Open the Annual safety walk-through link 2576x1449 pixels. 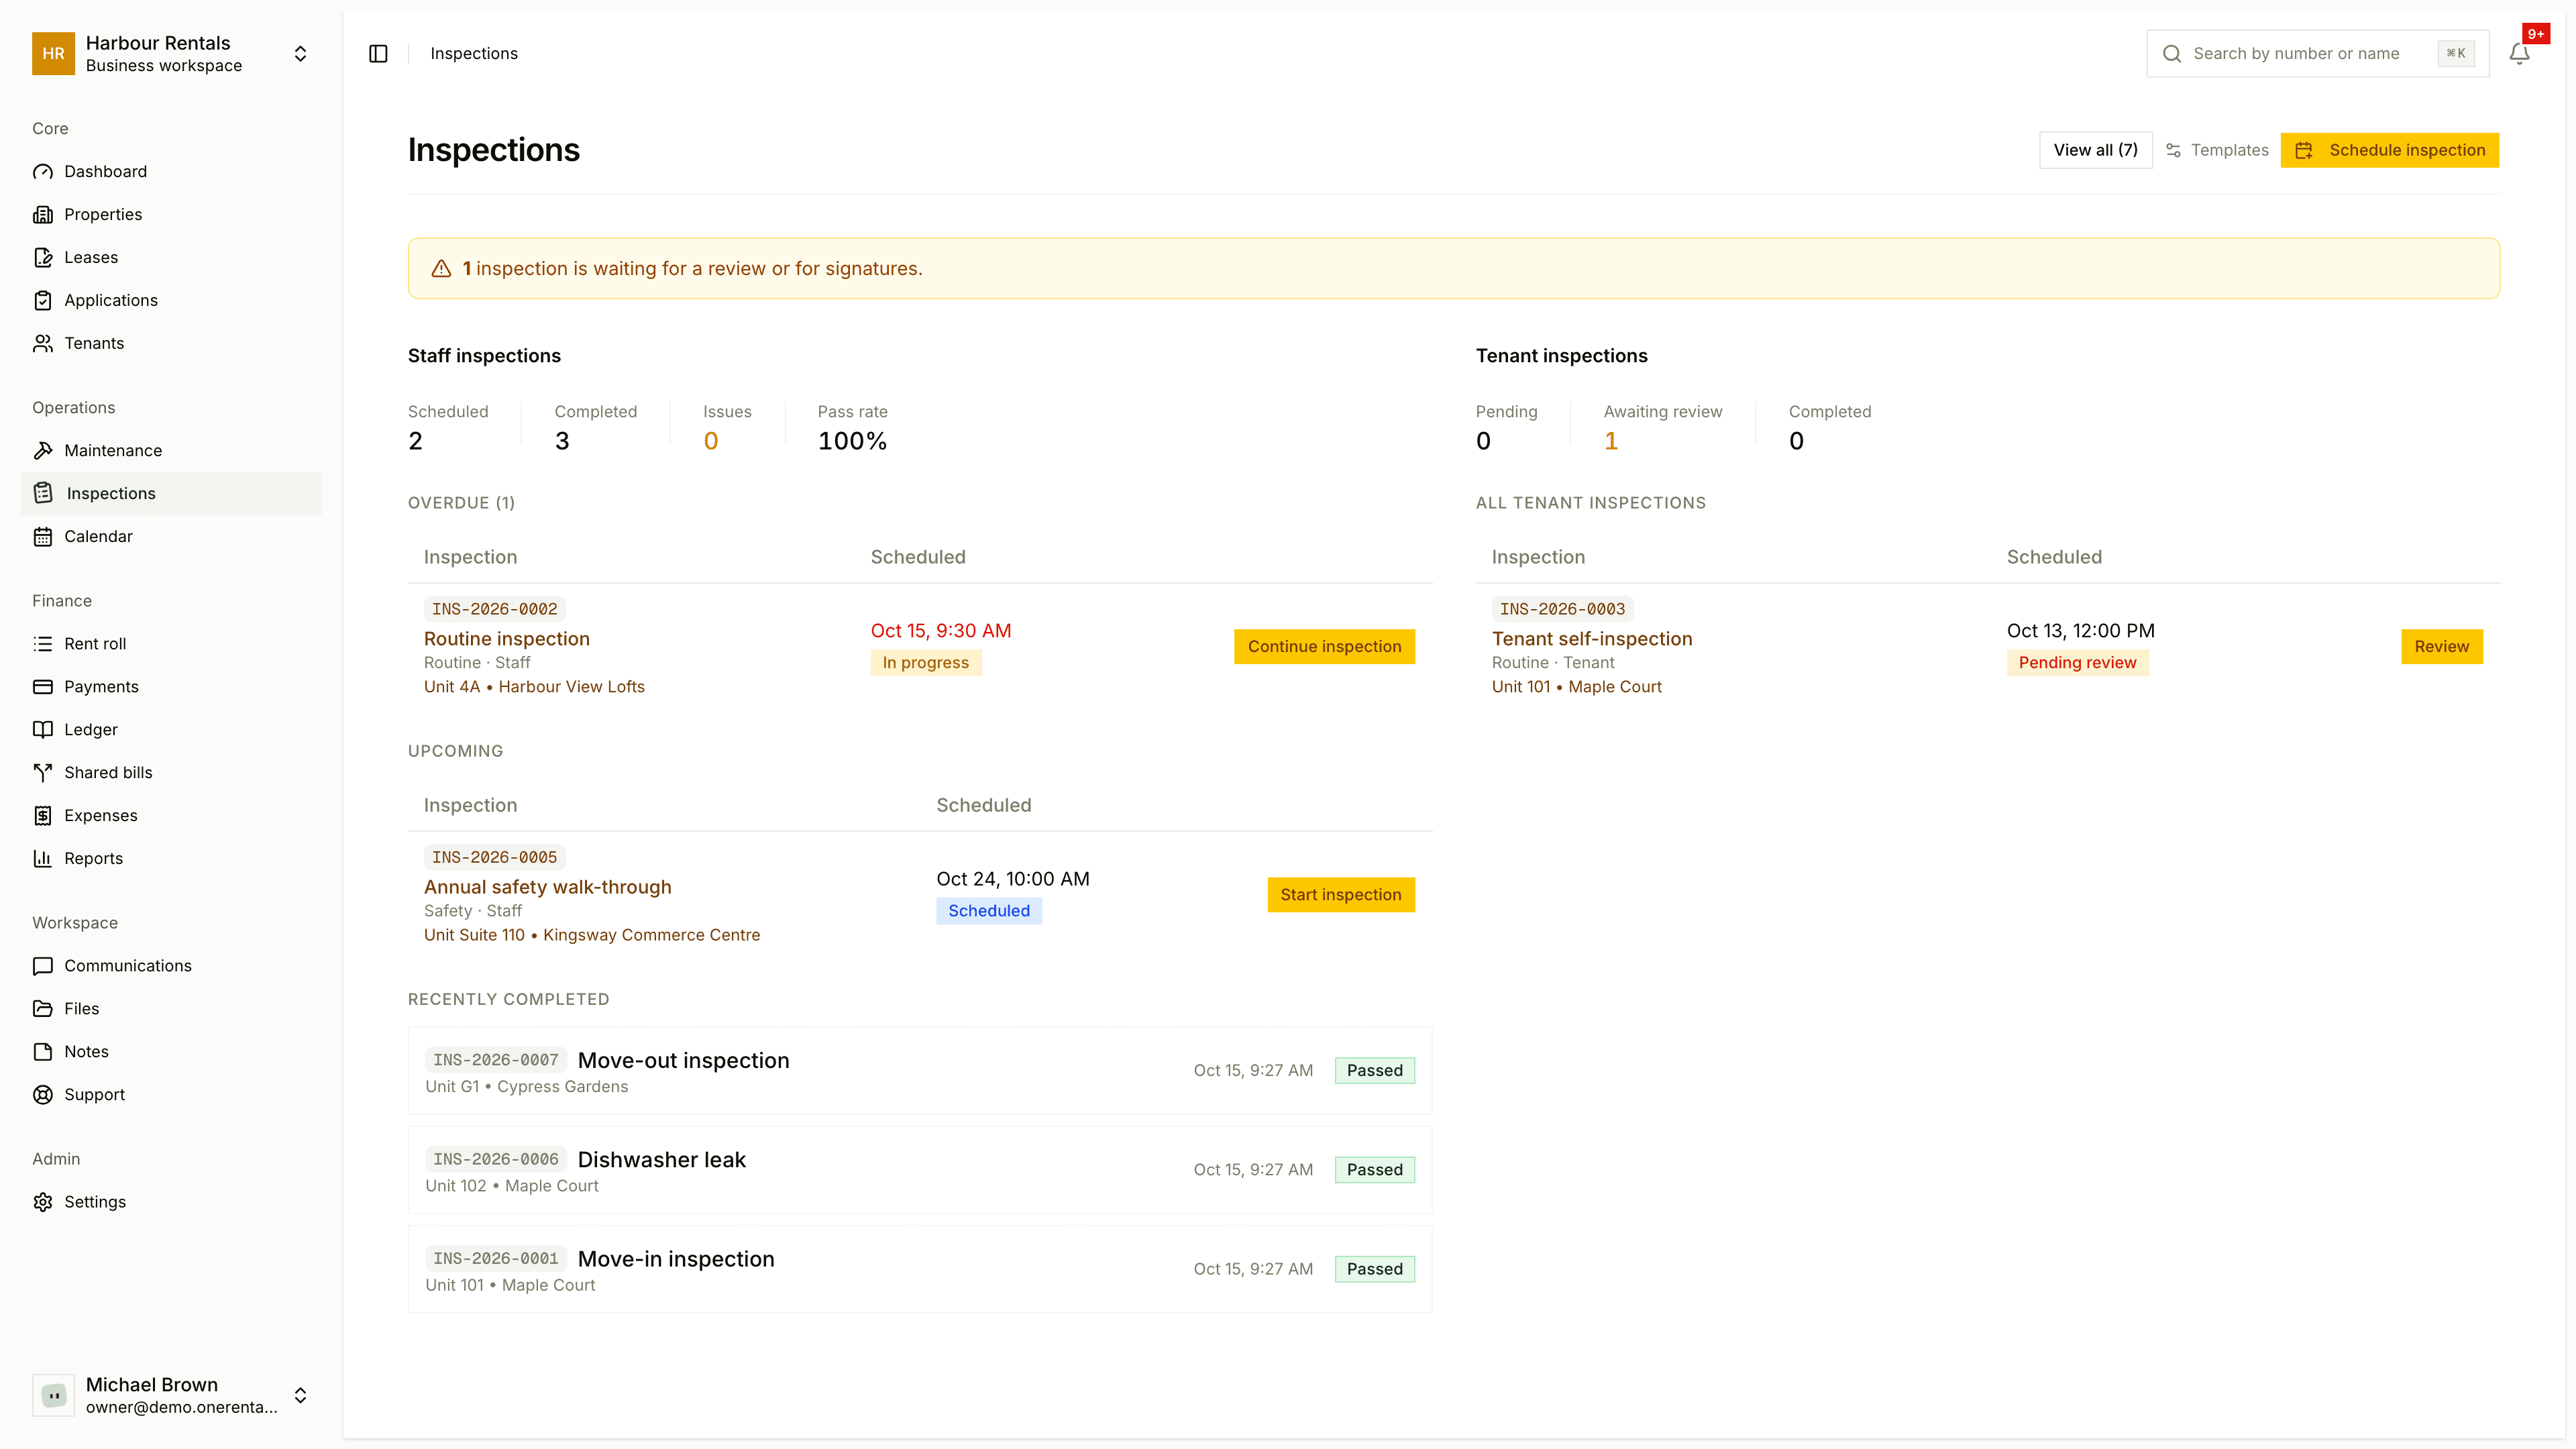547,887
